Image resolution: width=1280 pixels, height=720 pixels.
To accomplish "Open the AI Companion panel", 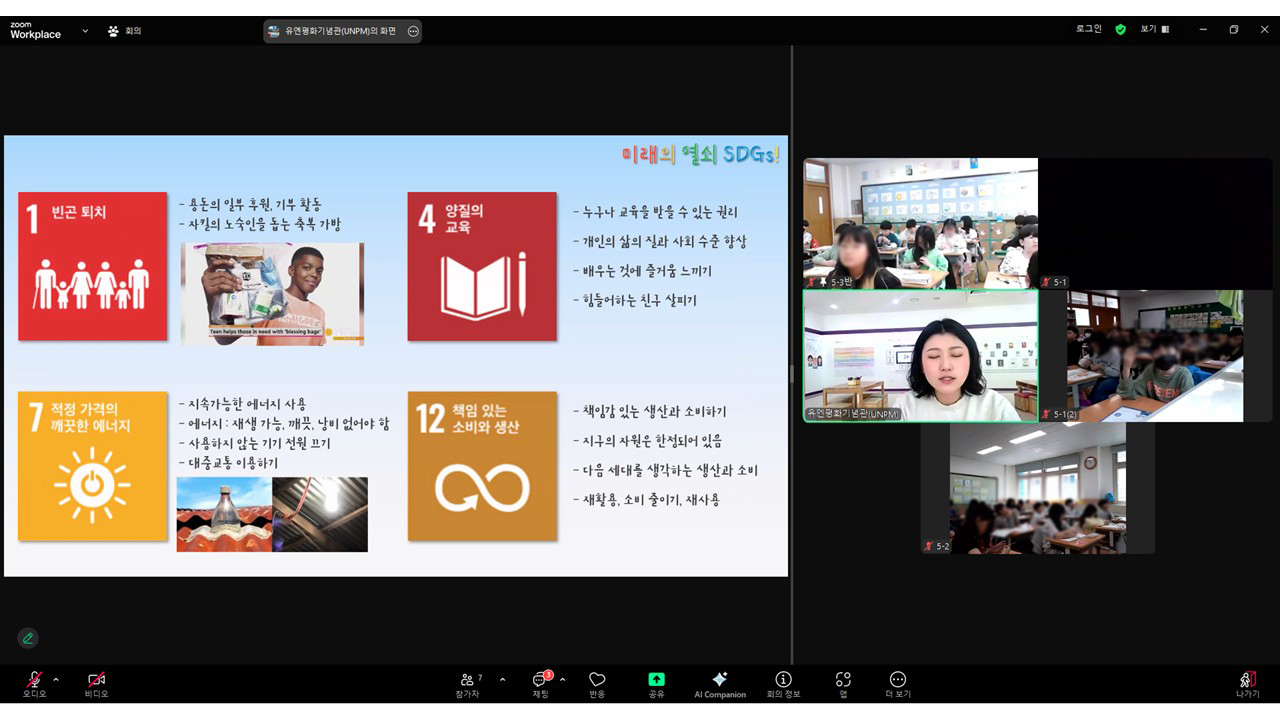I will pyautogui.click(x=720, y=685).
